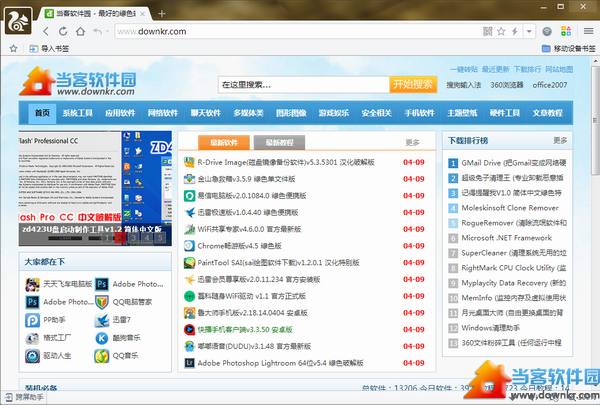Image resolution: width=600 pixels, height=405 pixels.
Task: Click the bookmarks bar star icon
Action: (13, 48)
